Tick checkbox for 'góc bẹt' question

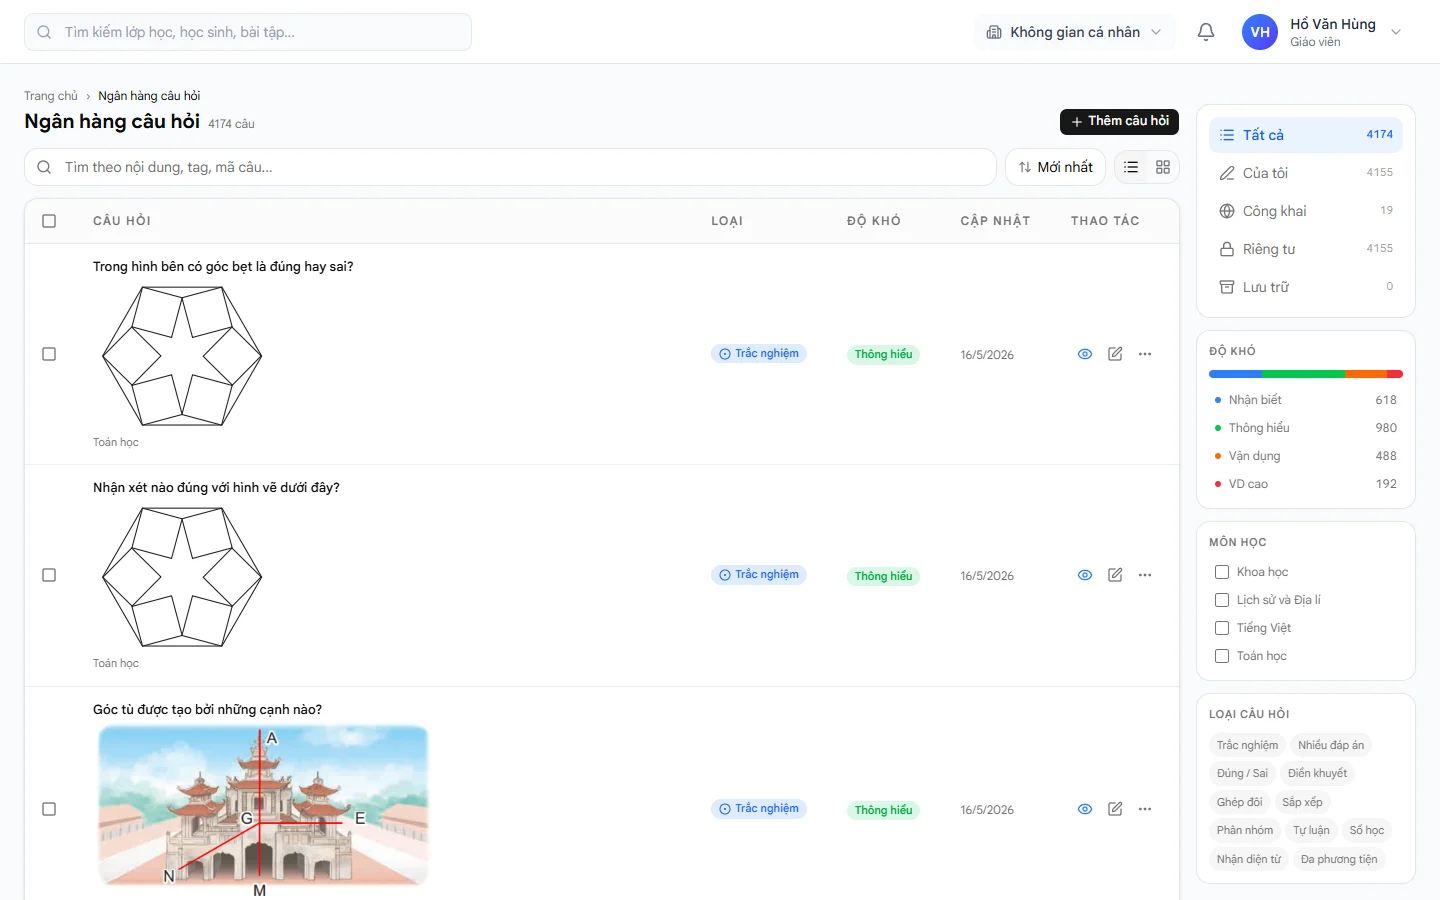click(49, 354)
